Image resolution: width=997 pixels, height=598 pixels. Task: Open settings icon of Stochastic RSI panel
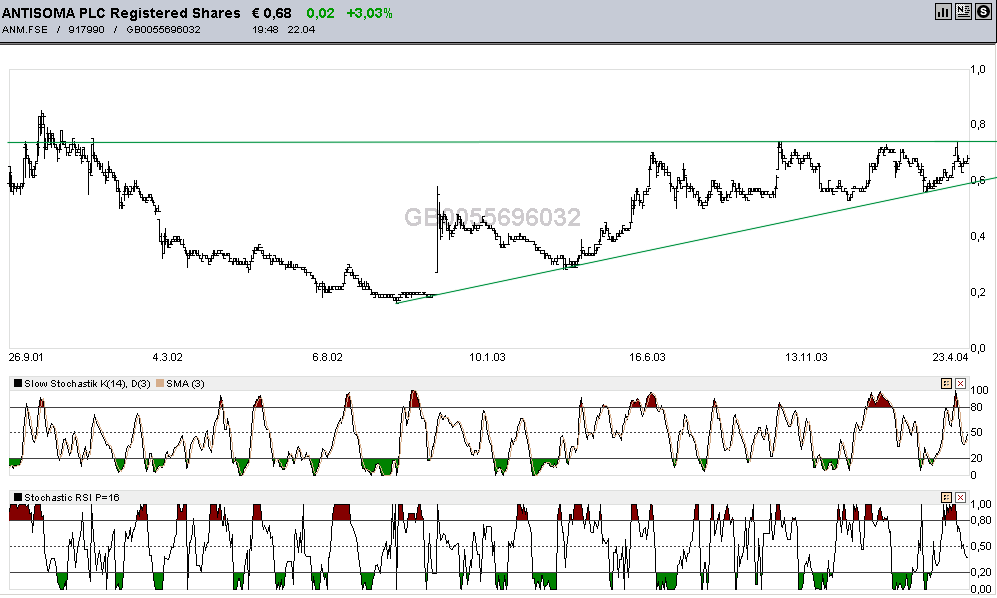click(x=946, y=497)
